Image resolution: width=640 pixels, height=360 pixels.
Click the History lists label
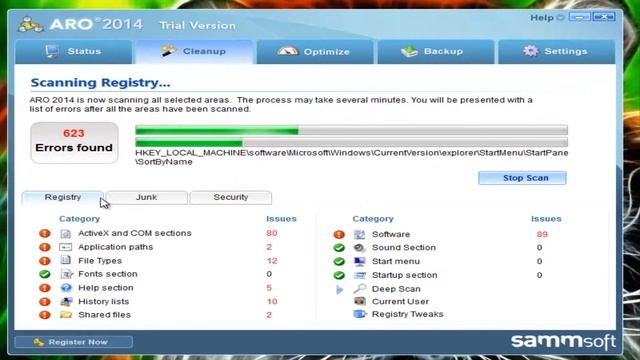[x=104, y=302]
